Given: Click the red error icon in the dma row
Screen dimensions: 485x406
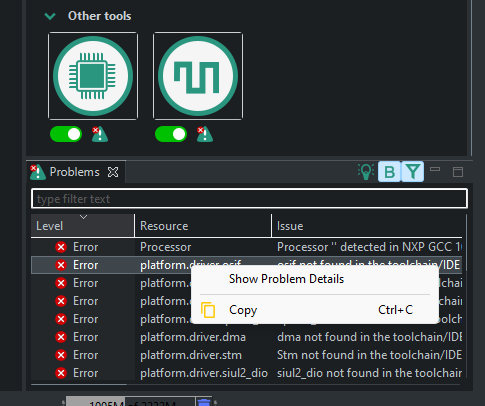Looking at the screenshot, I should 61,337.
